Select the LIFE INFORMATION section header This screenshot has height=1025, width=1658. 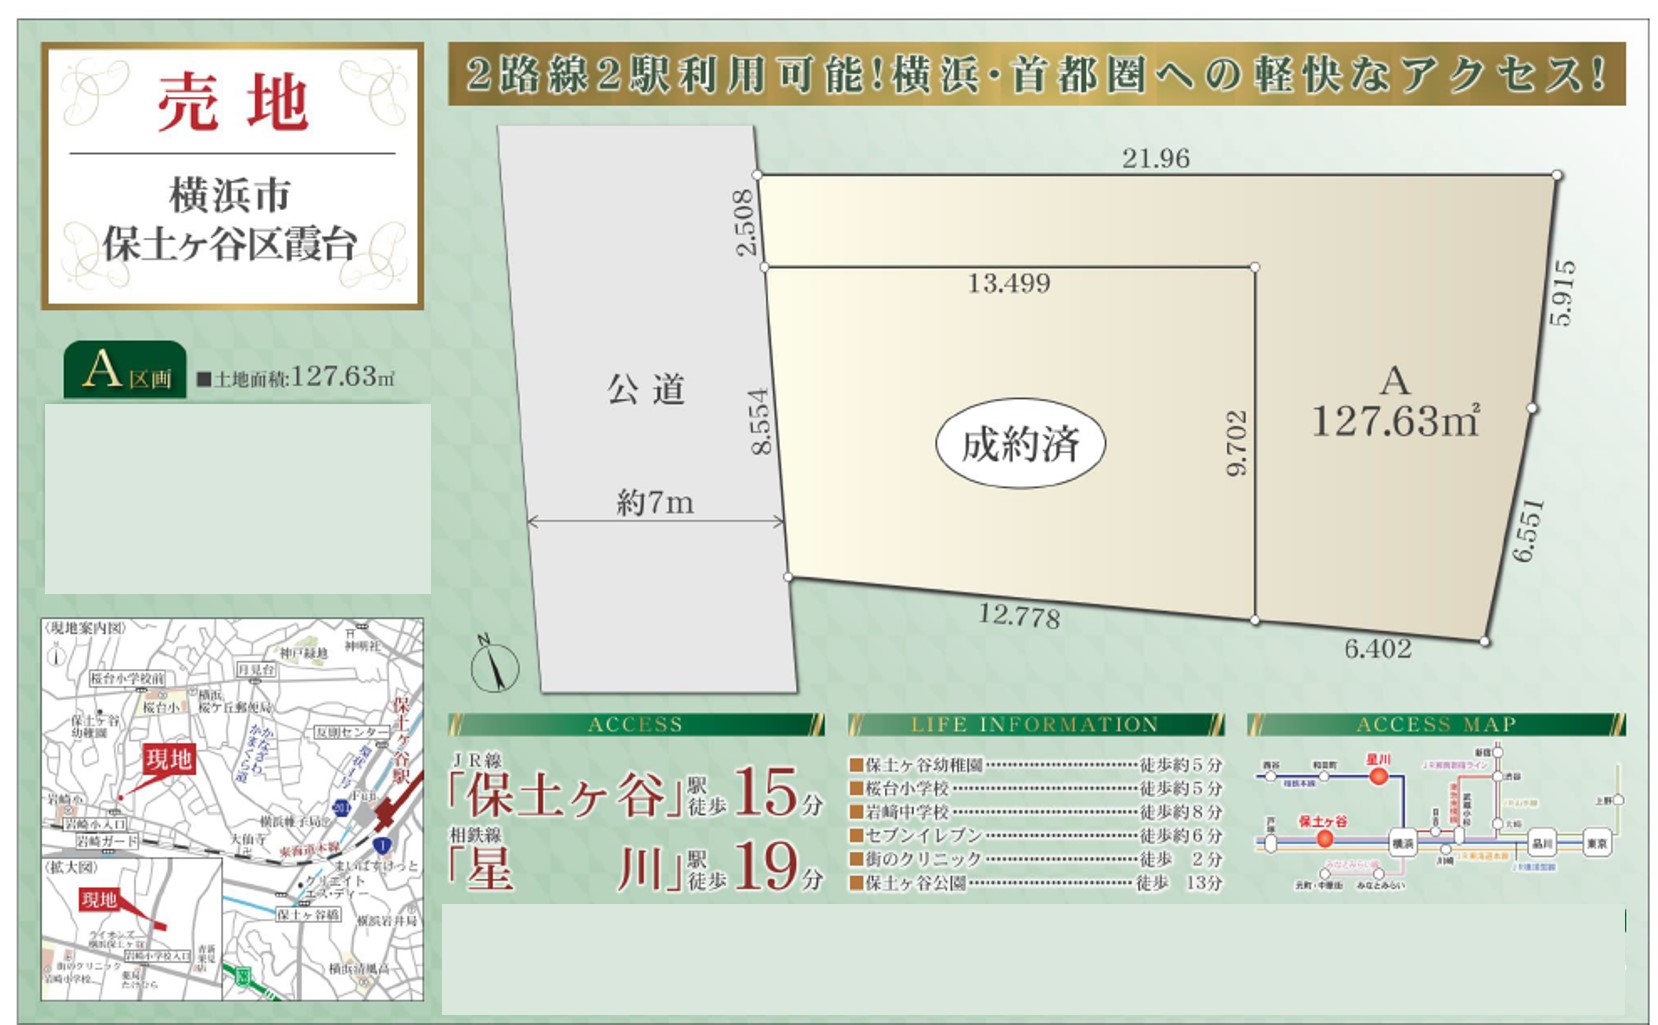tap(1035, 724)
